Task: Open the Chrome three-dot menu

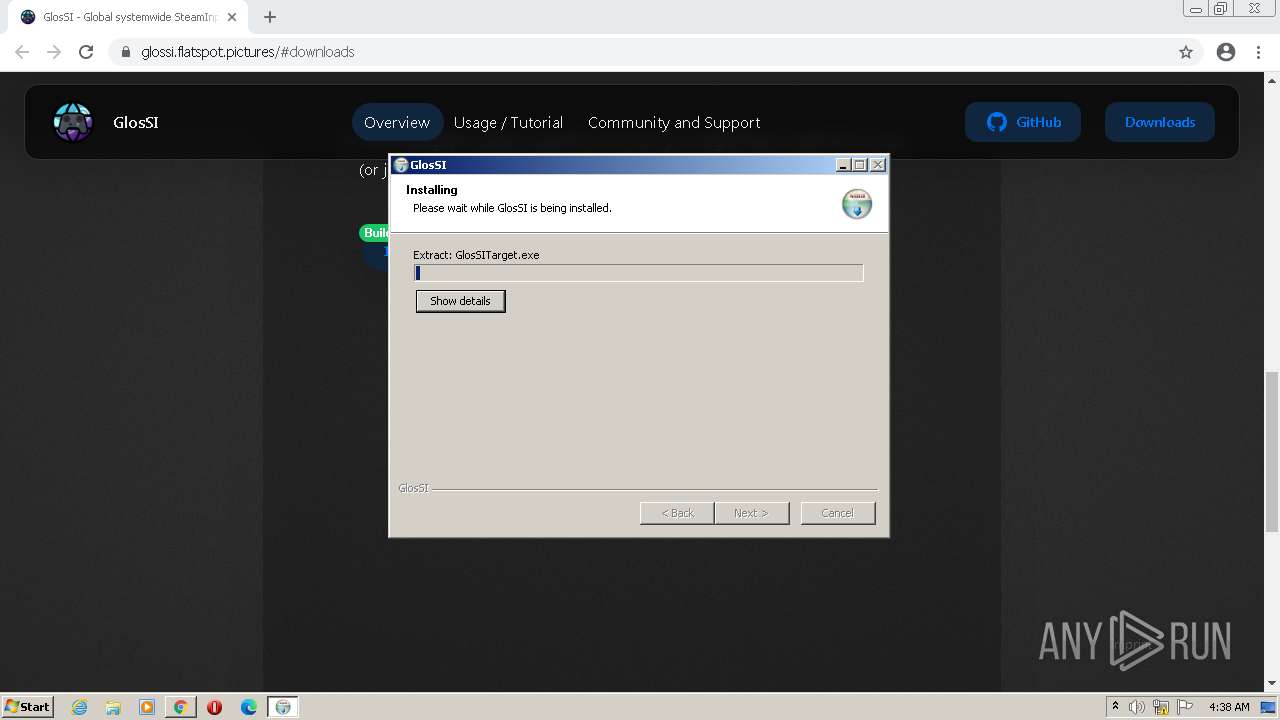Action: pos(1259,52)
